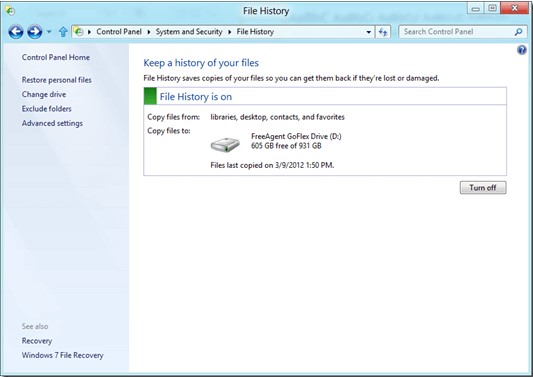
Task: Open the Recovery link under See also
Action: 37,341
